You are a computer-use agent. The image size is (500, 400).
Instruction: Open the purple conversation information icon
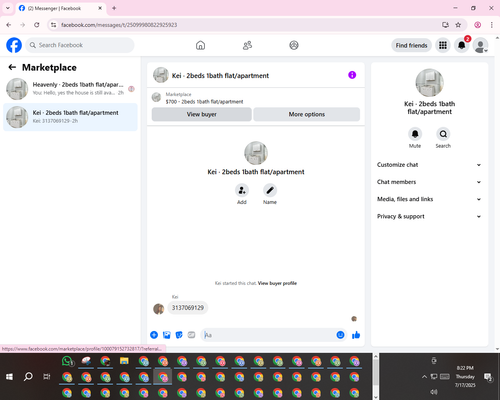(x=352, y=75)
